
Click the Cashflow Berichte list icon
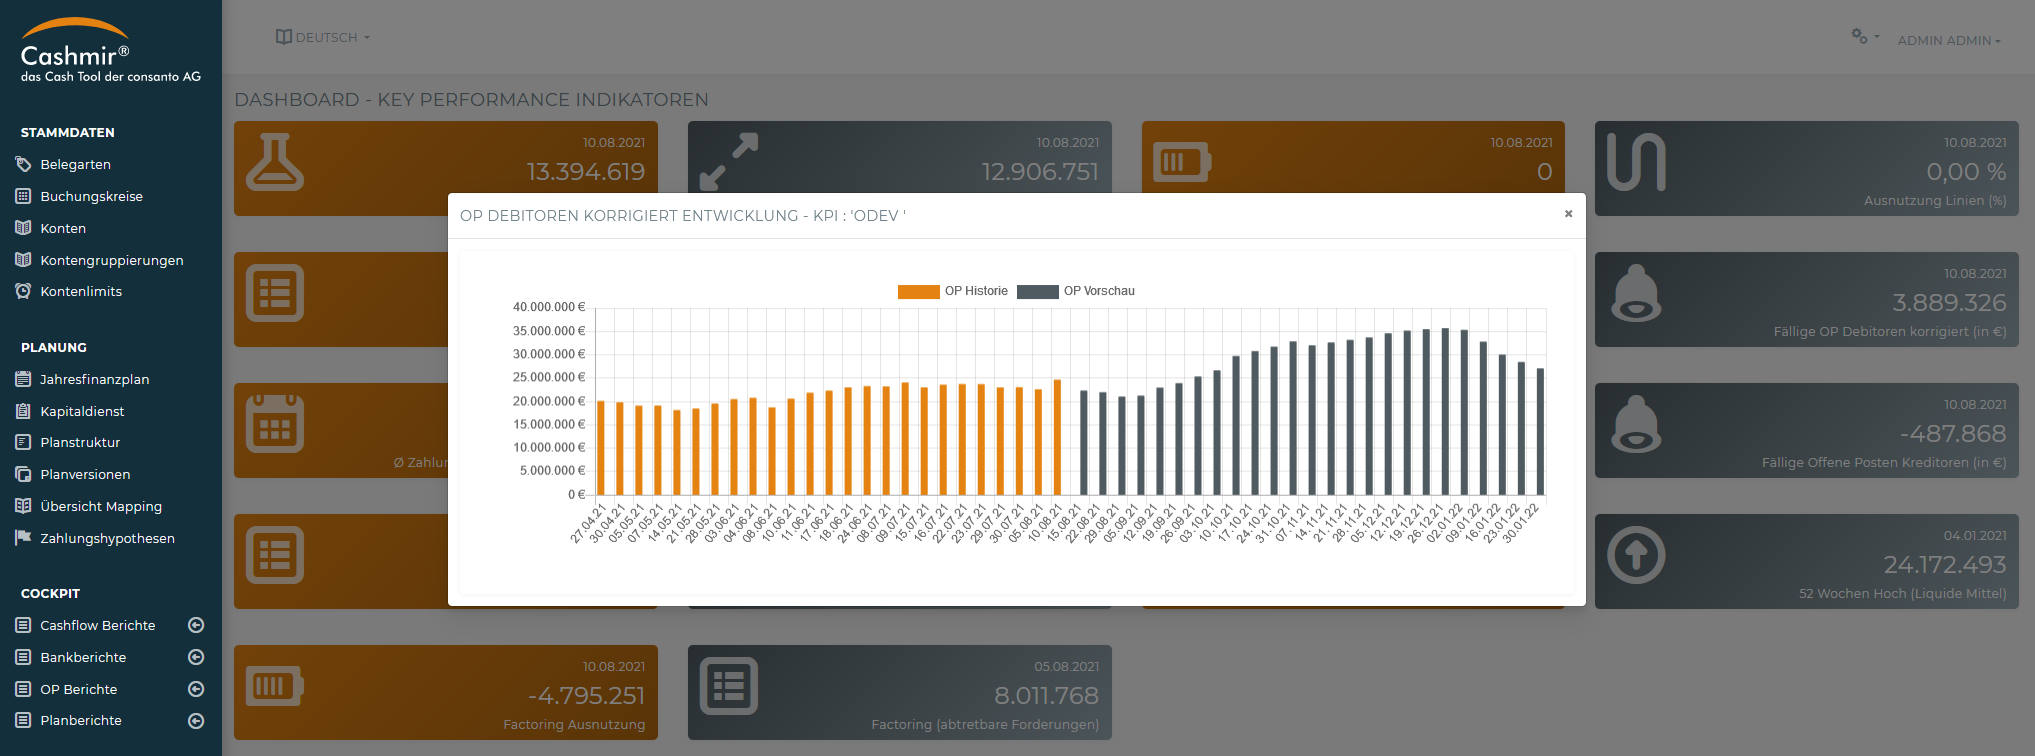(x=23, y=625)
